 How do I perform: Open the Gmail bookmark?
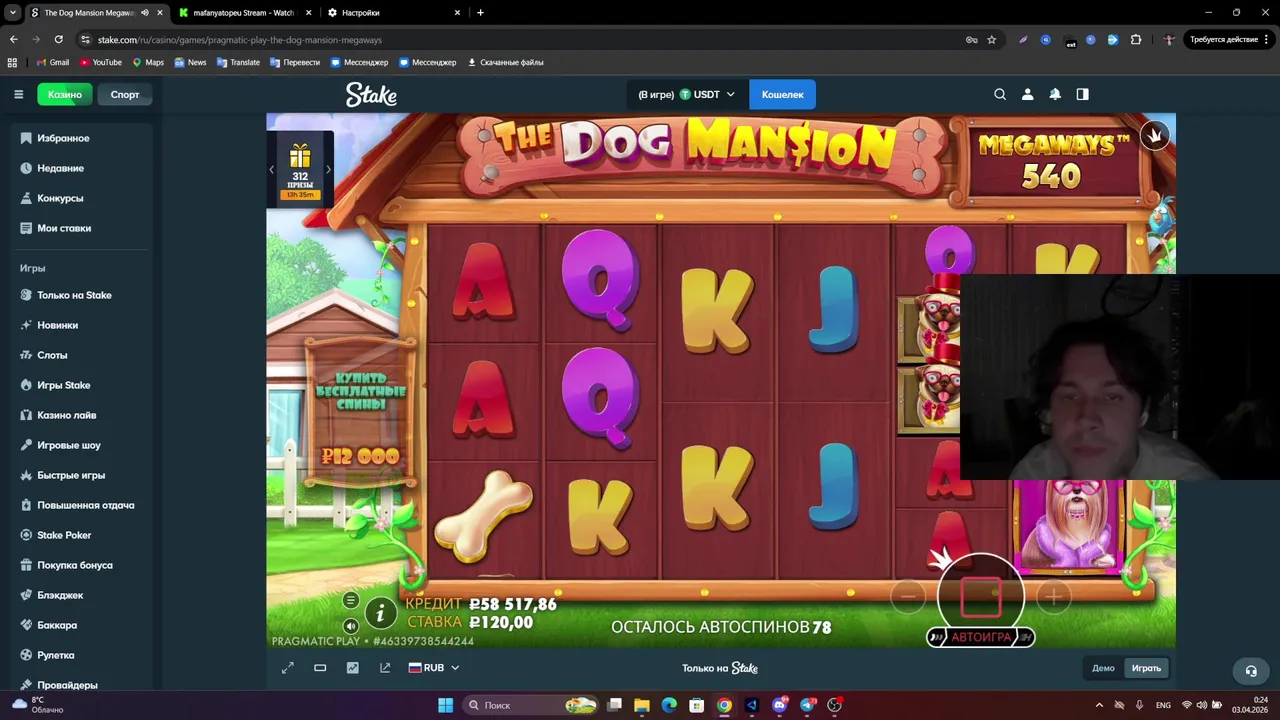tap(53, 62)
